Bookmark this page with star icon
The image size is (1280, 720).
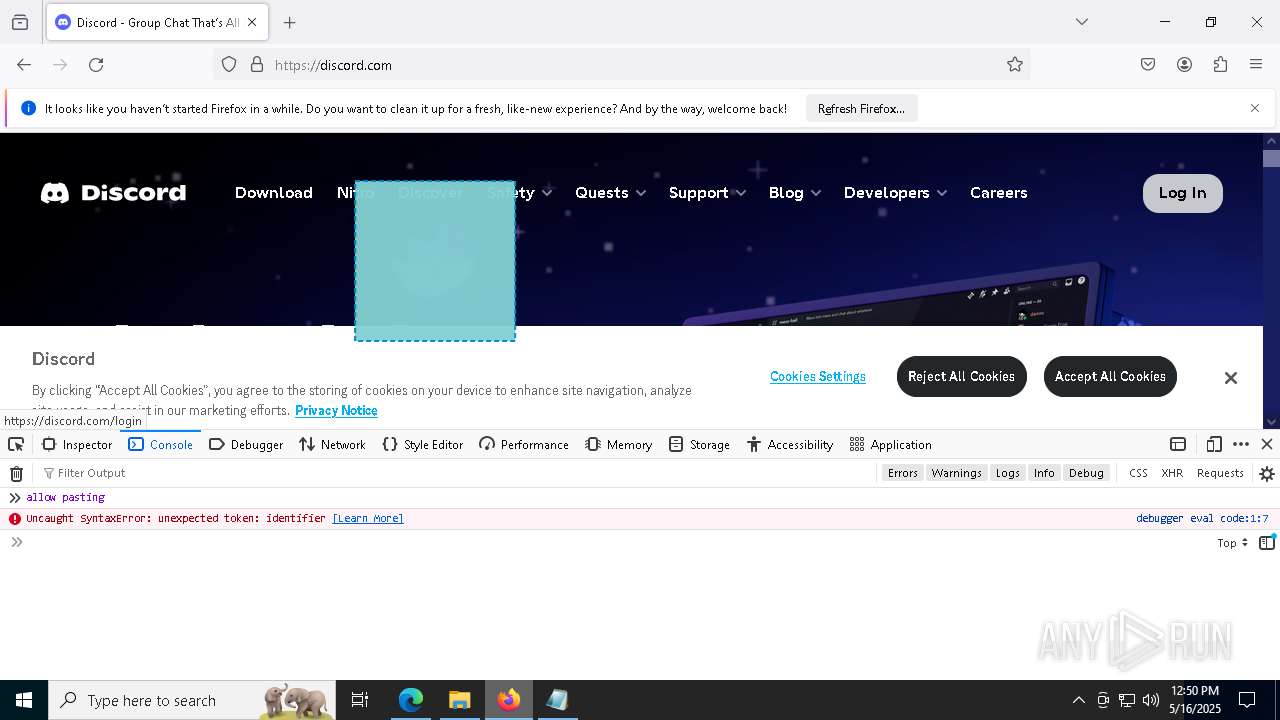(1015, 65)
